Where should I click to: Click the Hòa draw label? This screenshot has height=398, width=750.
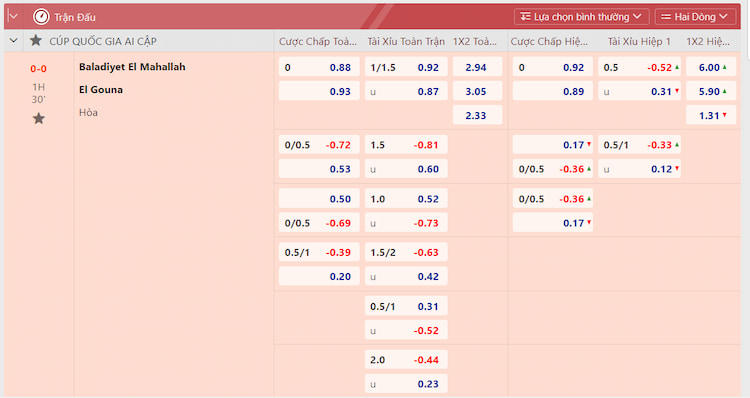point(88,112)
